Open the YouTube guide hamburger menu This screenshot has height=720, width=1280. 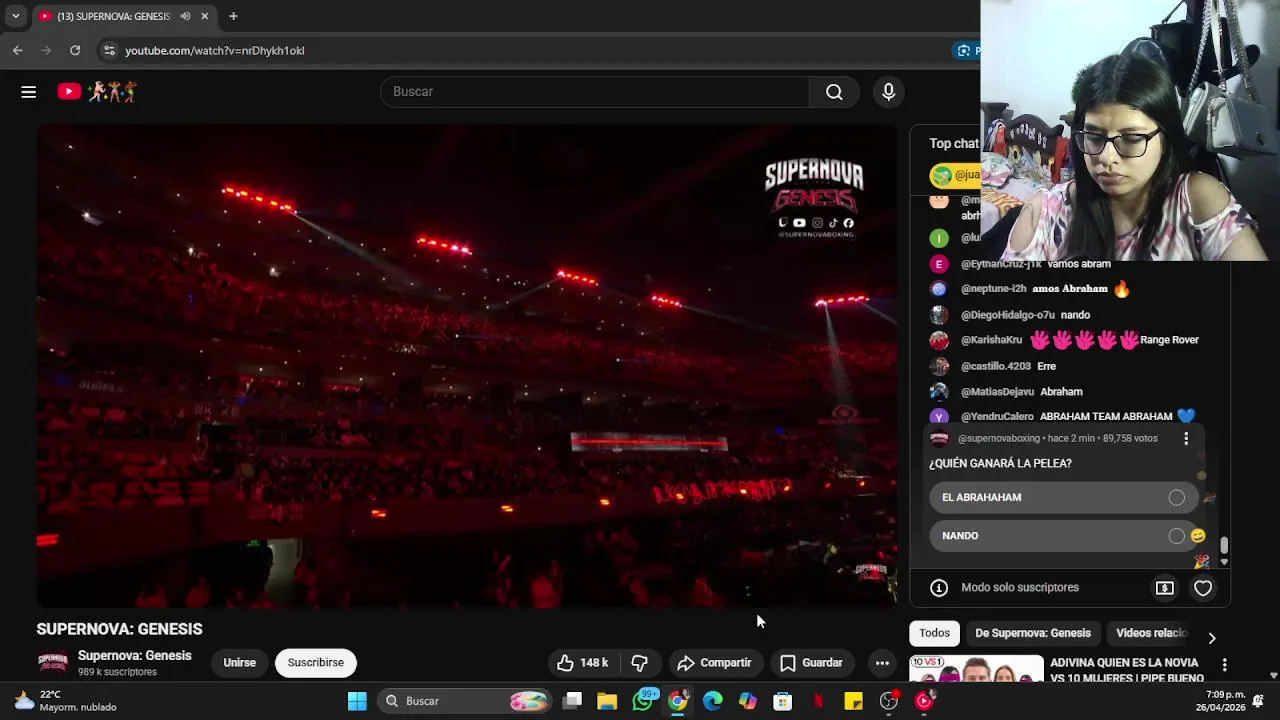[x=28, y=92]
